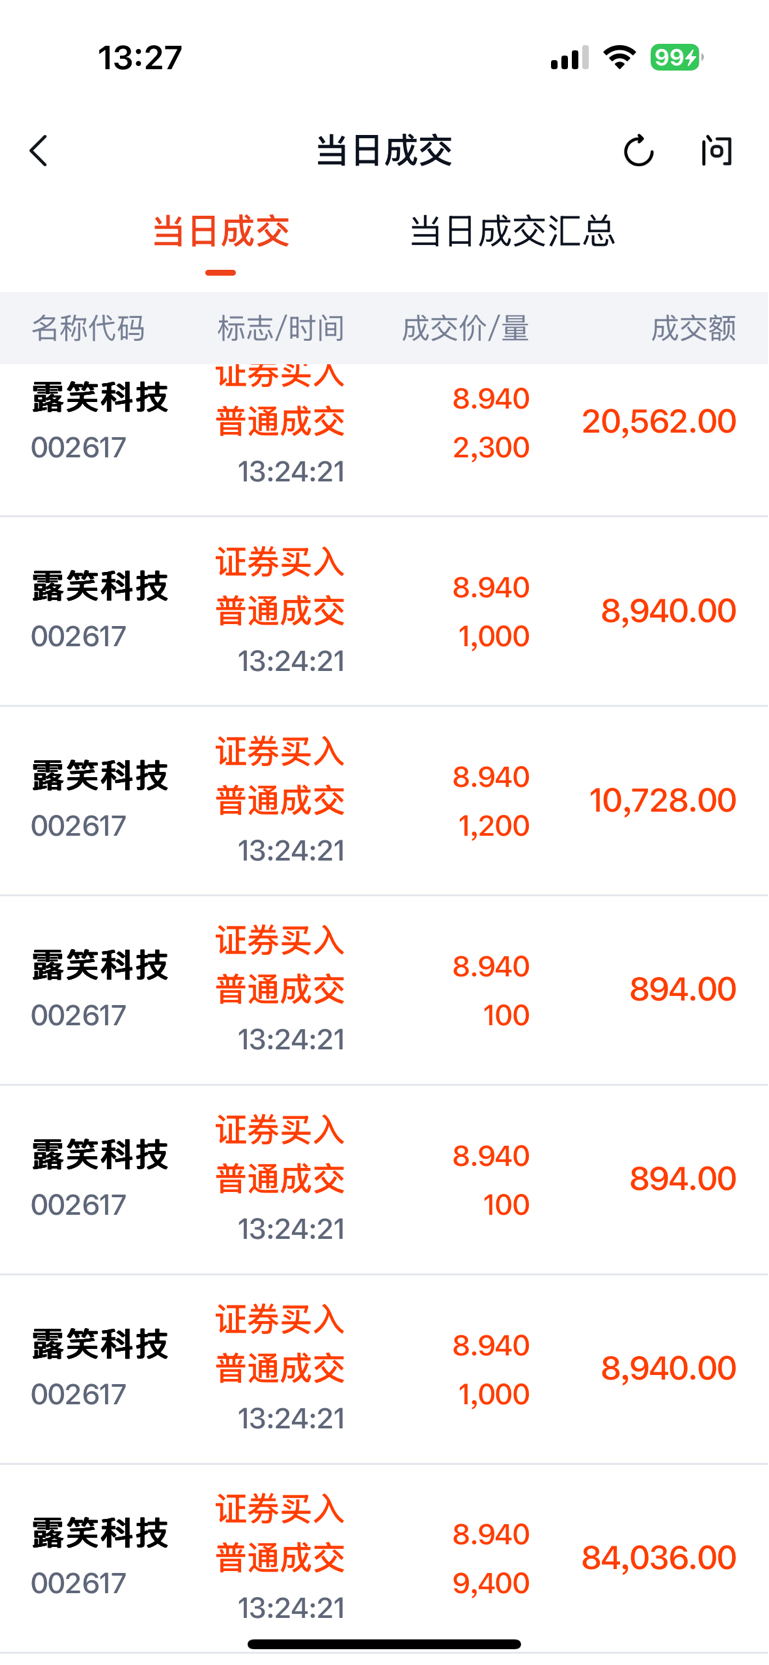Tap the 名称代码 column header
The image size is (769, 1665).
(x=88, y=328)
